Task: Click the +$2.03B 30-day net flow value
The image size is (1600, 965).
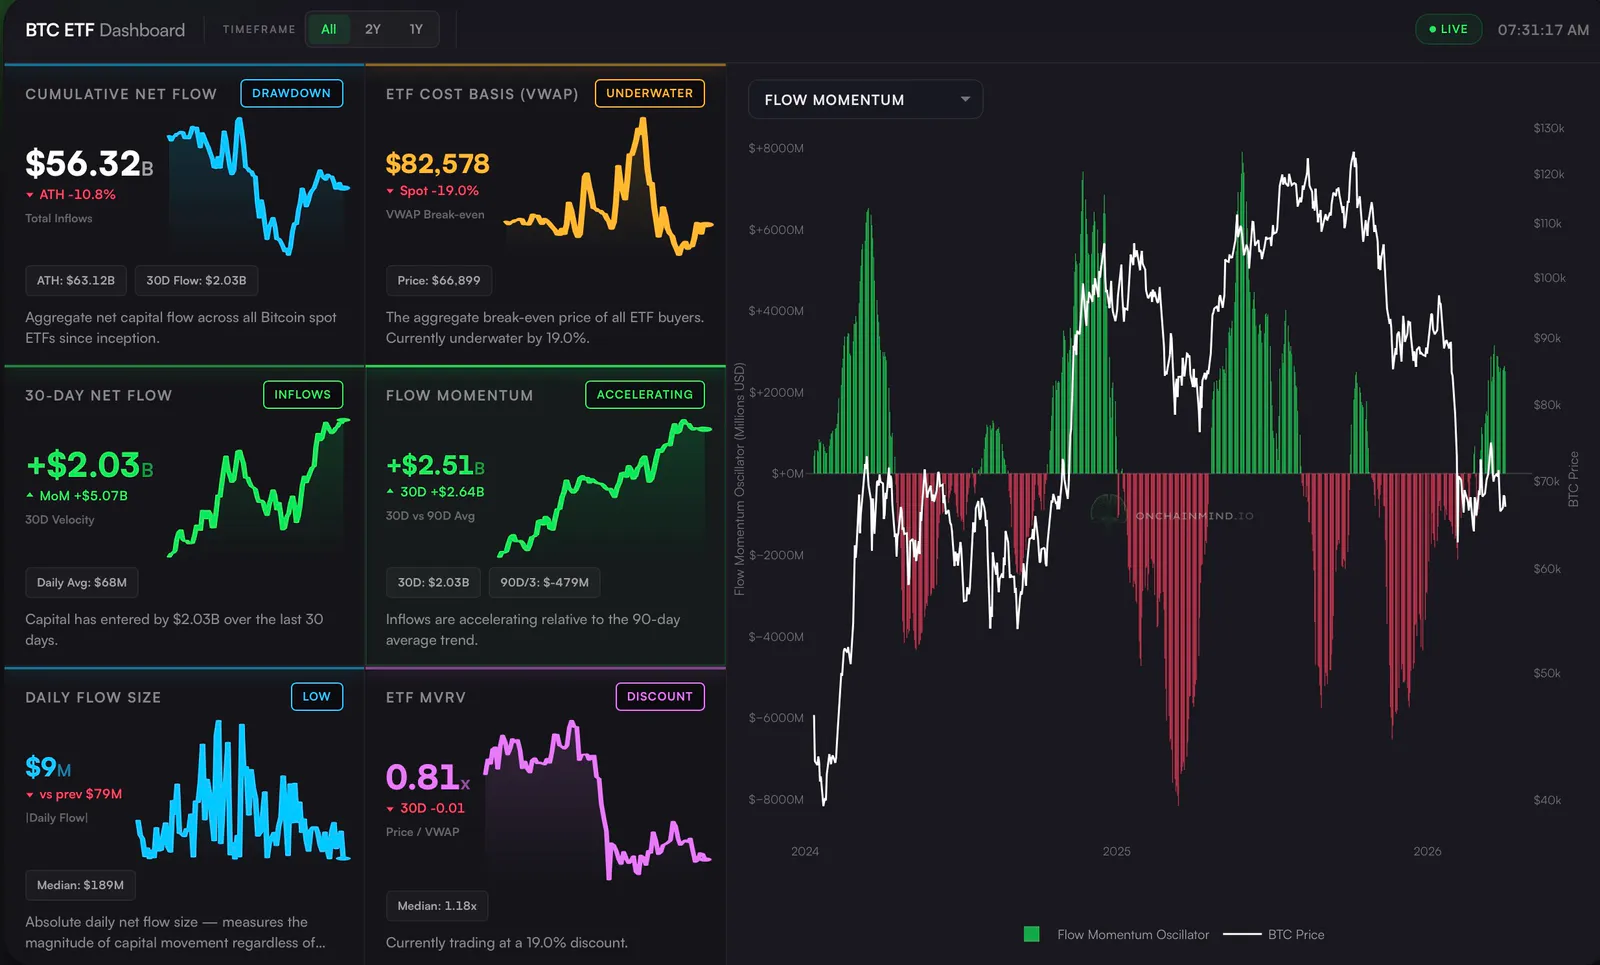Action: coord(89,465)
